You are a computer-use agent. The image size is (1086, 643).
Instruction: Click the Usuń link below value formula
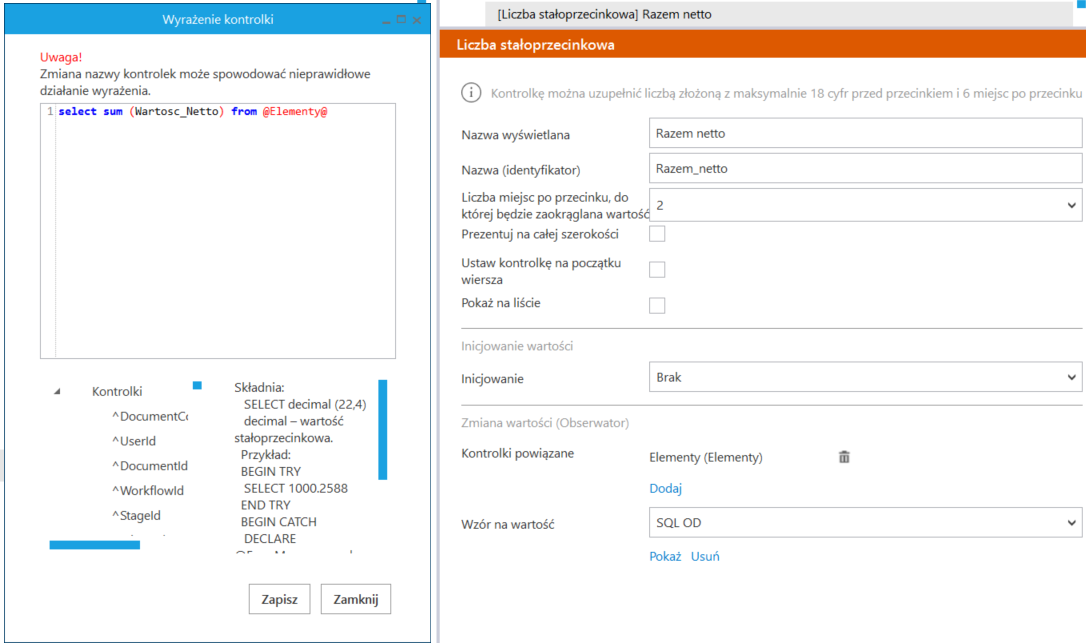pos(705,556)
